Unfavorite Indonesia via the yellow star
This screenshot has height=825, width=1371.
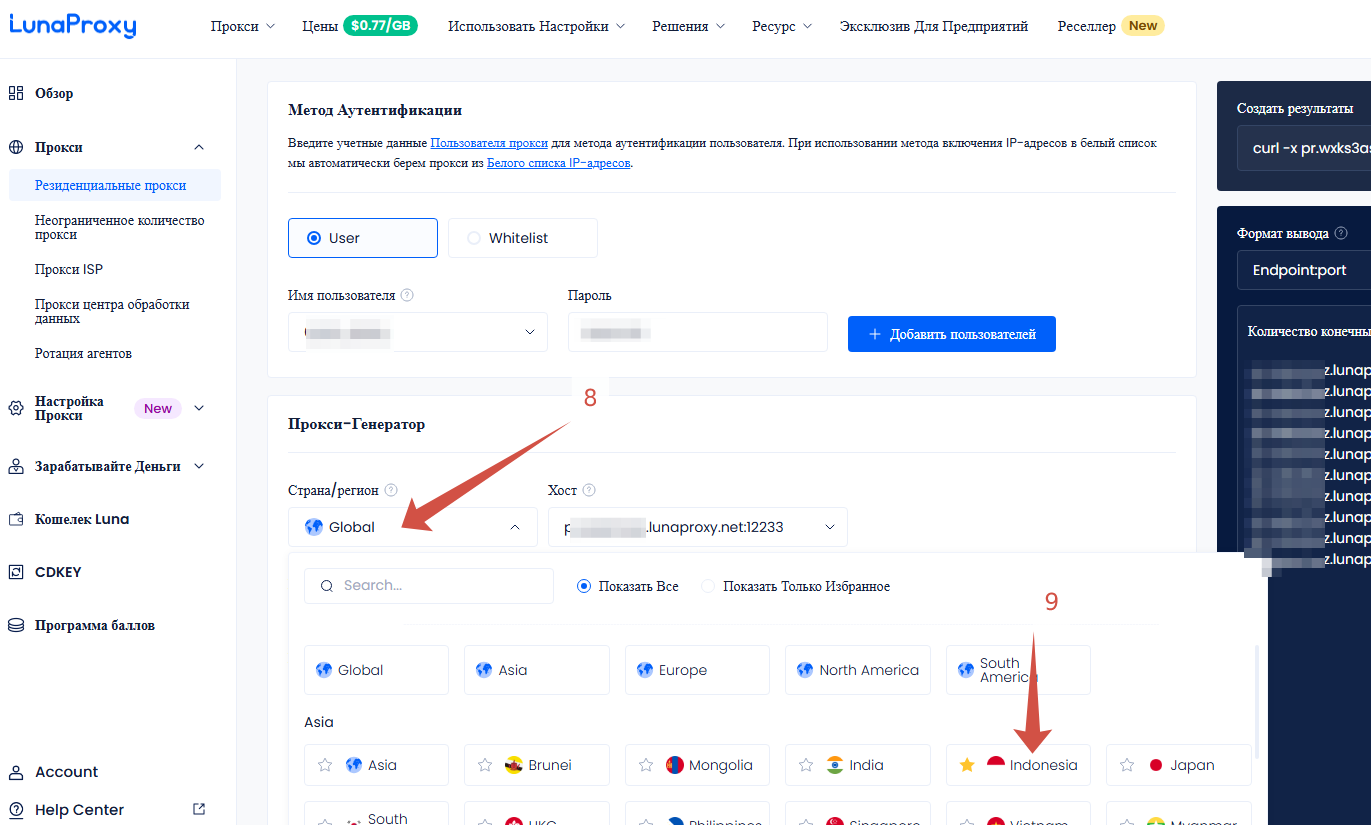[x=967, y=765]
